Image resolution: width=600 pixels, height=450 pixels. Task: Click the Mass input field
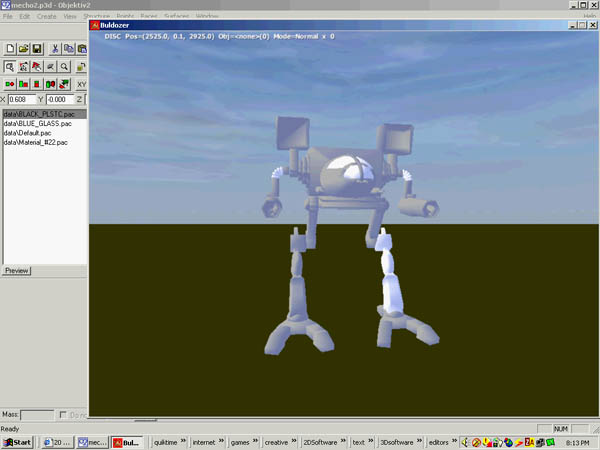[x=37, y=415]
